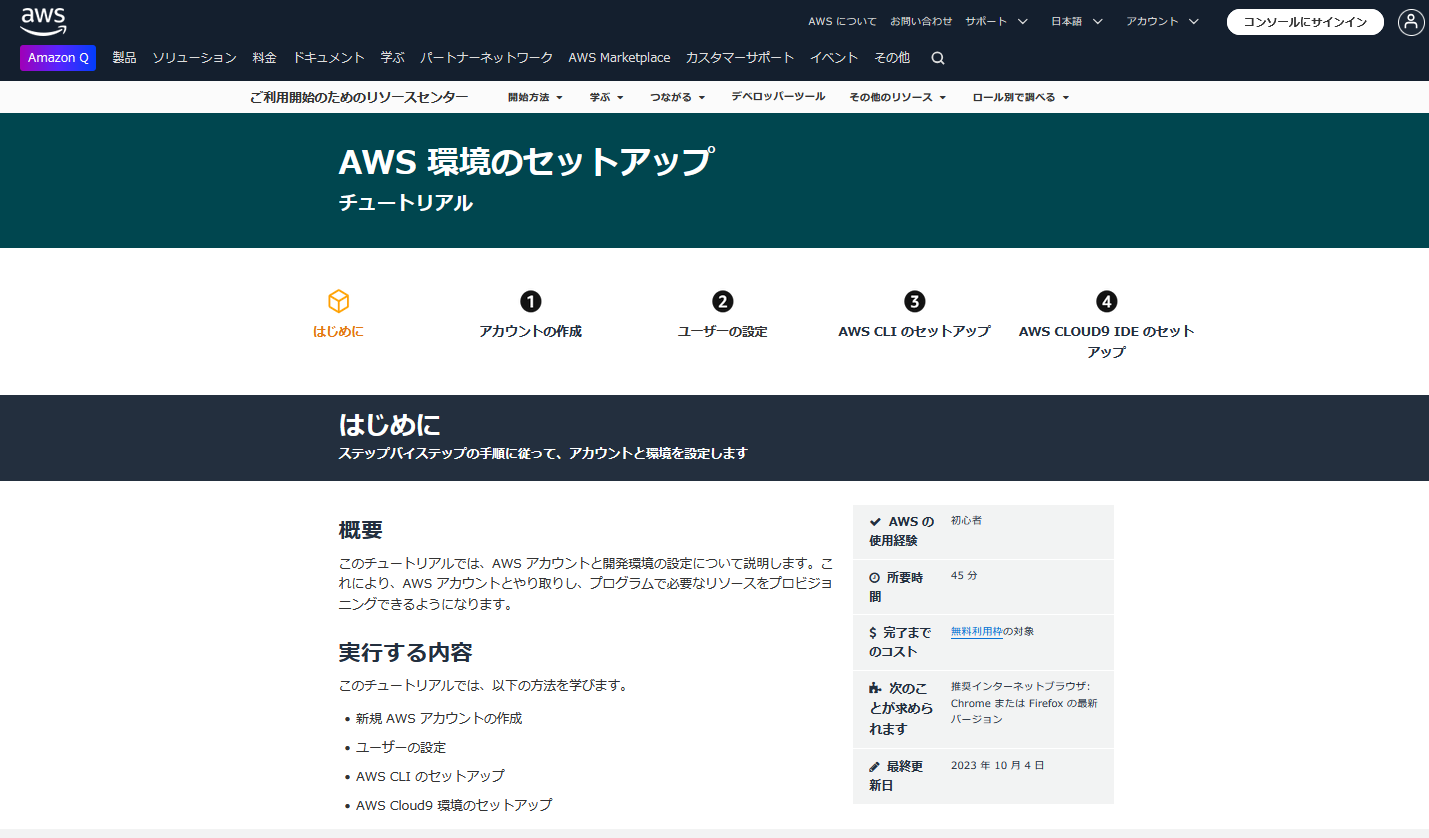Click the Amazon Q button
This screenshot has height=838, width=1429.
click(x=58, y=58)
